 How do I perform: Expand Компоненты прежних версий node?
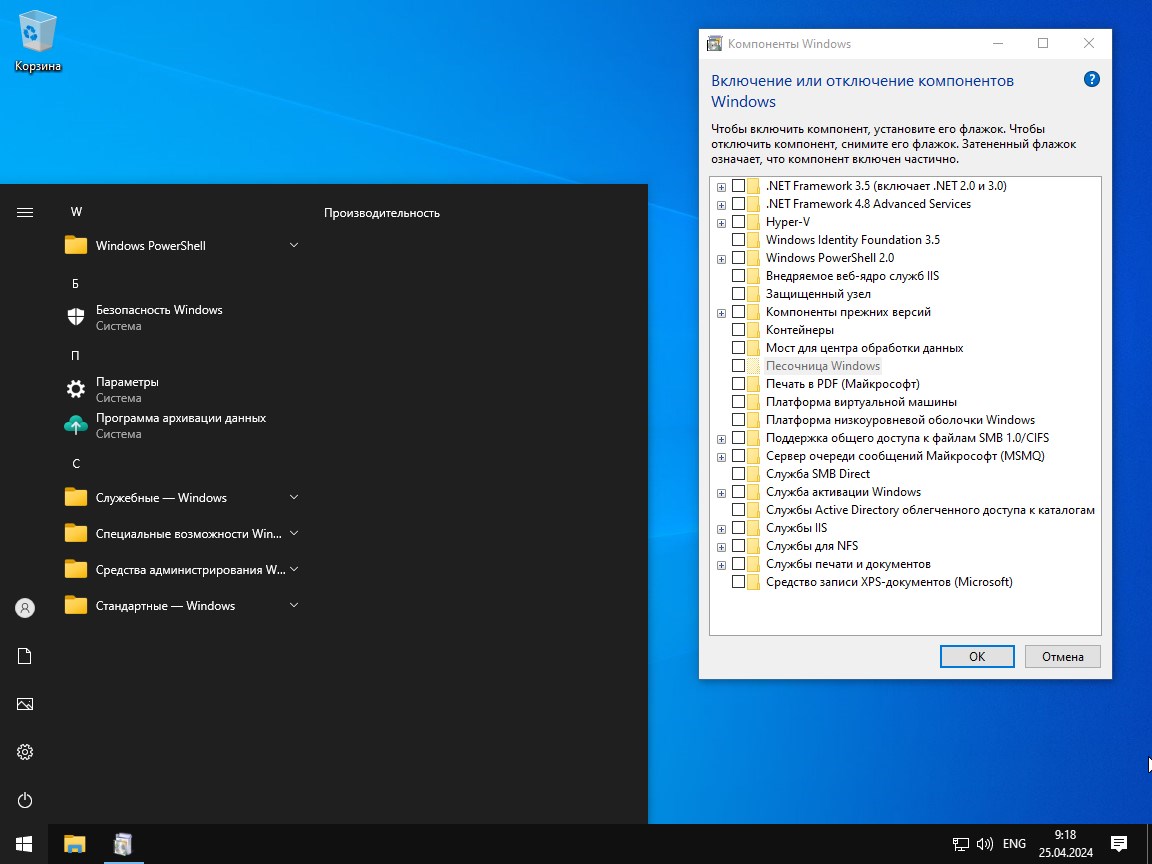tap(721, 313)
